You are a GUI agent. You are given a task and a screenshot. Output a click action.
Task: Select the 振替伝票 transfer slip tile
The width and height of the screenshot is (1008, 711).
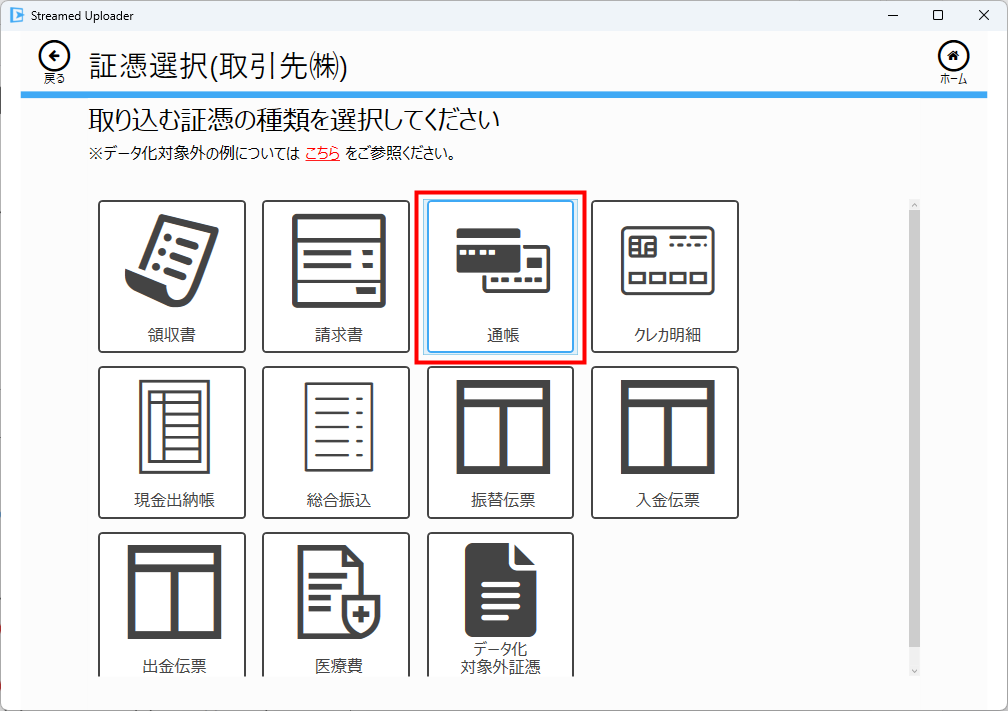coord(500,442)
